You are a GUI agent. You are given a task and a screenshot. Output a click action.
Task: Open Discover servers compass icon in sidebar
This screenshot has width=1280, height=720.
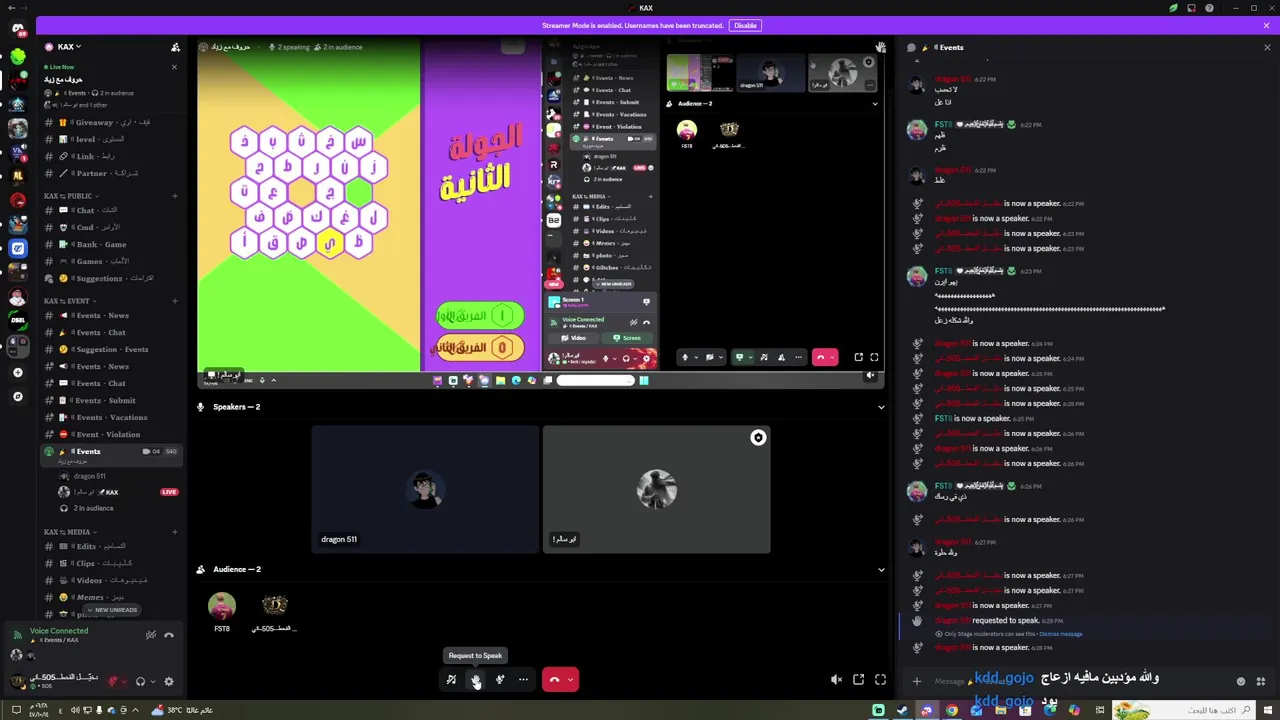[x=18, y=397]
